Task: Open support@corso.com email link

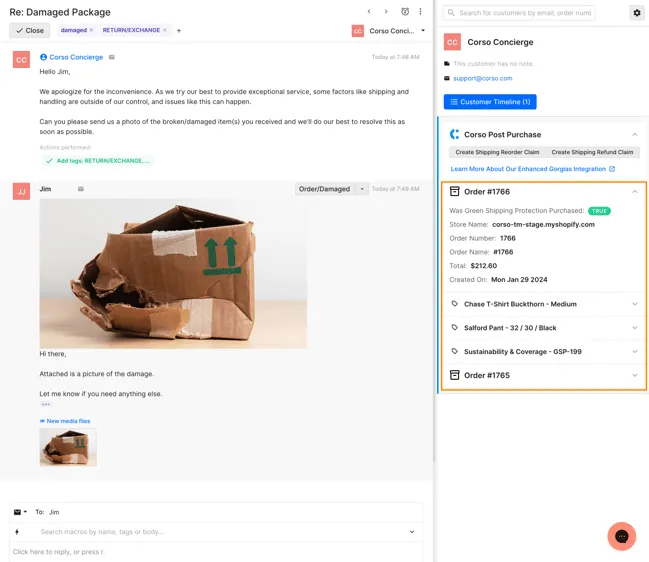Action: pos(483,78)
